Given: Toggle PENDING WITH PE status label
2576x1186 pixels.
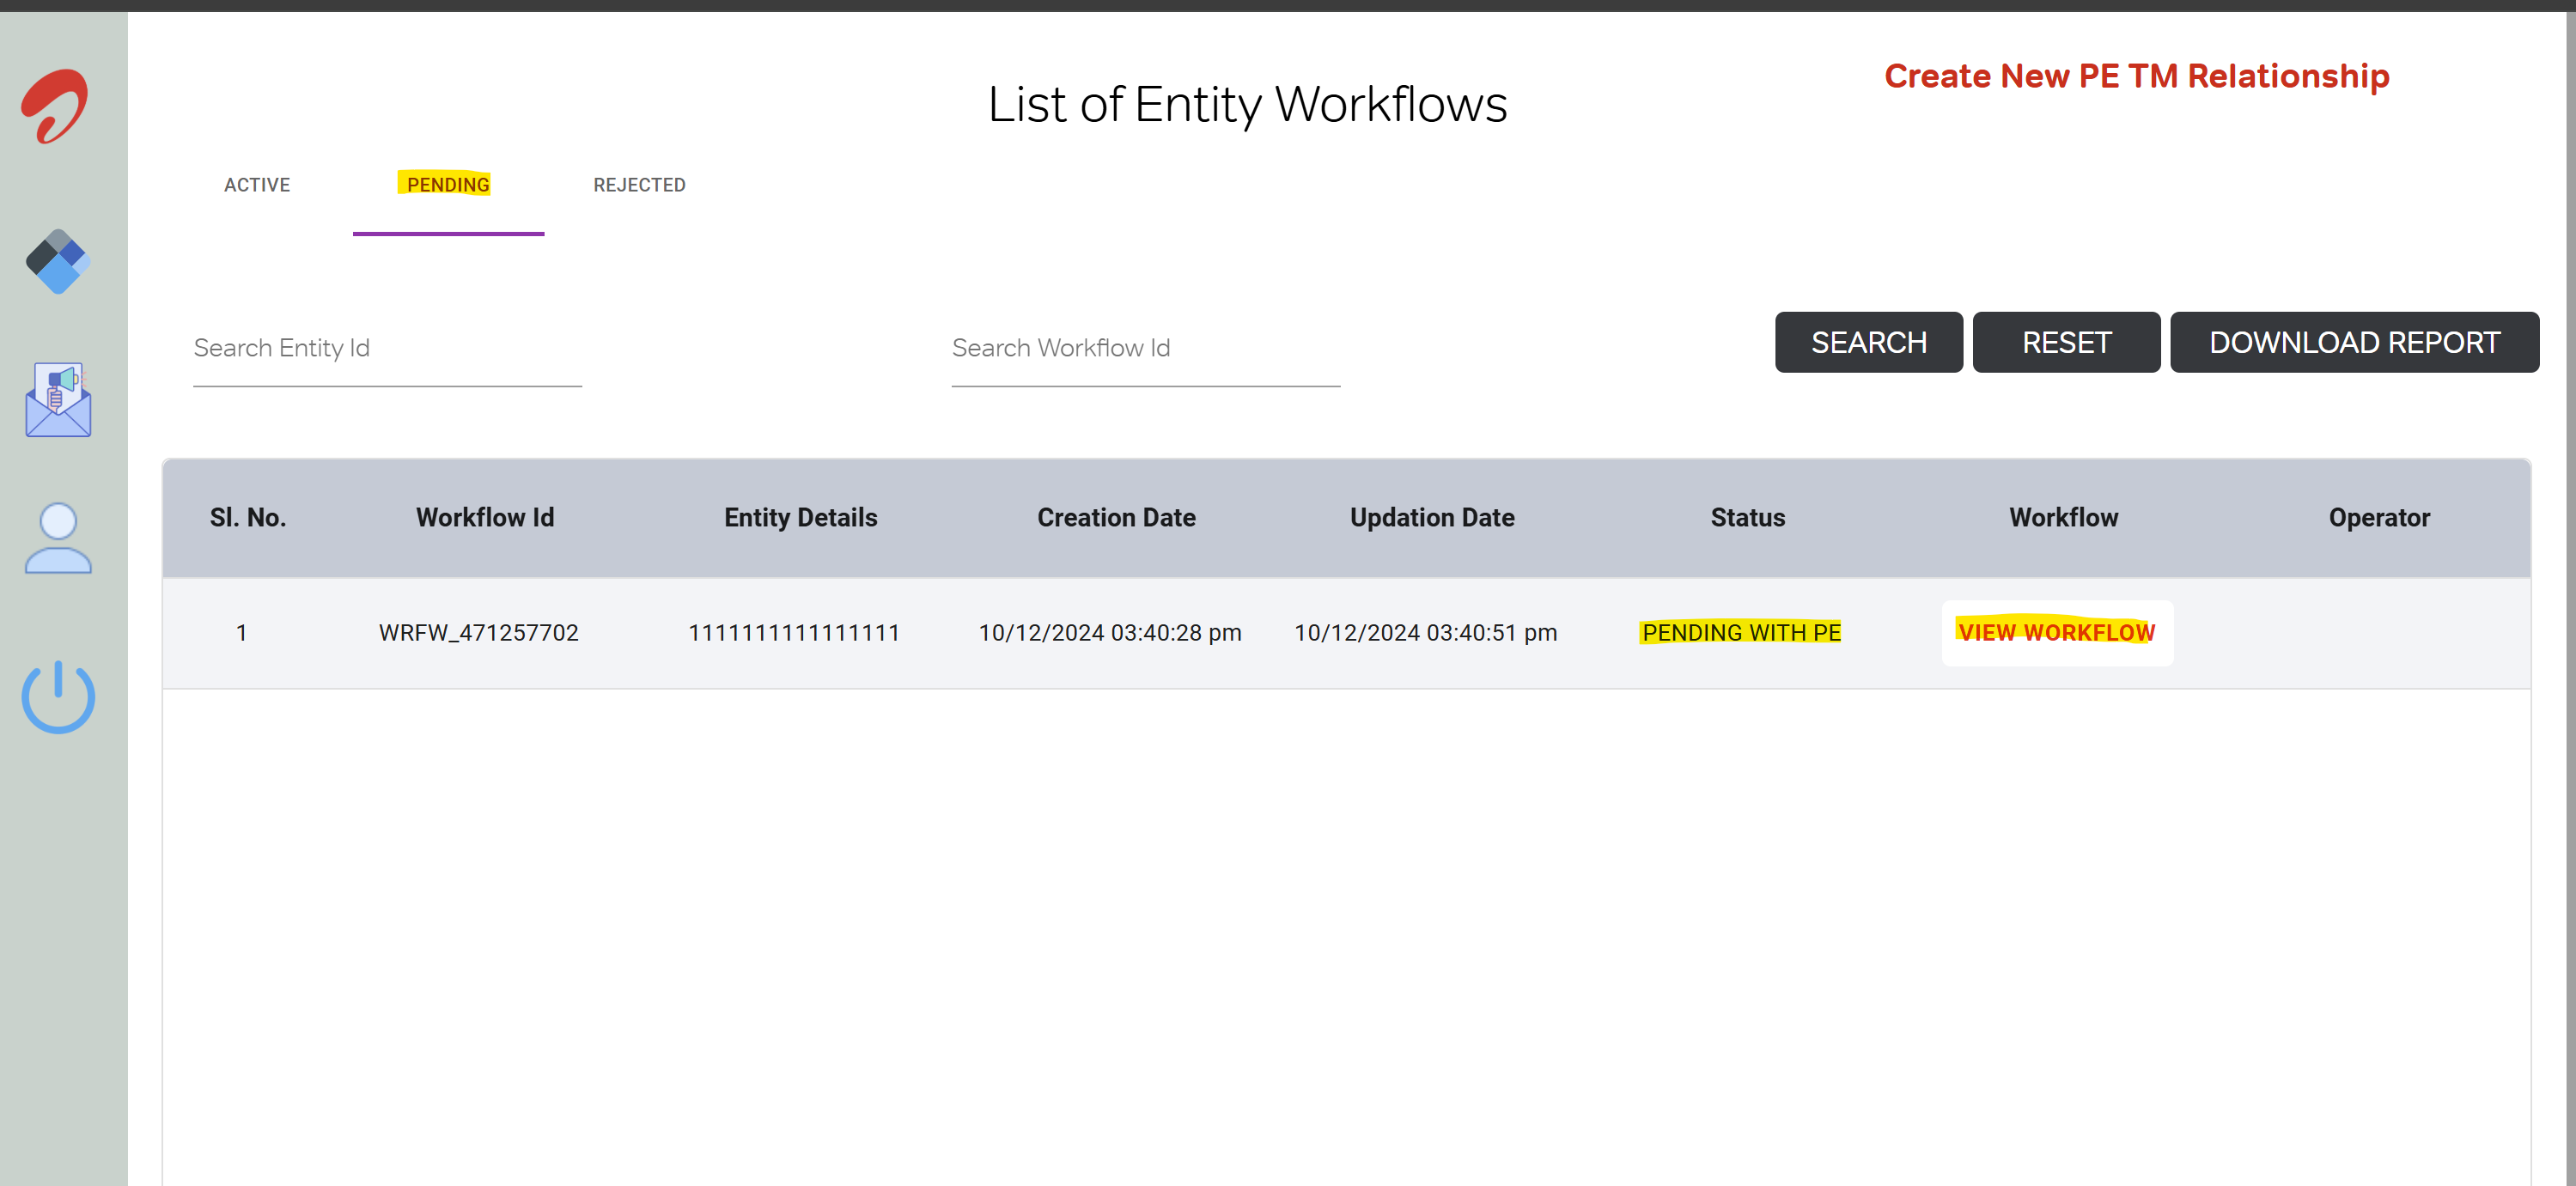Looking at the screenshot, I should click(1743, 630).
